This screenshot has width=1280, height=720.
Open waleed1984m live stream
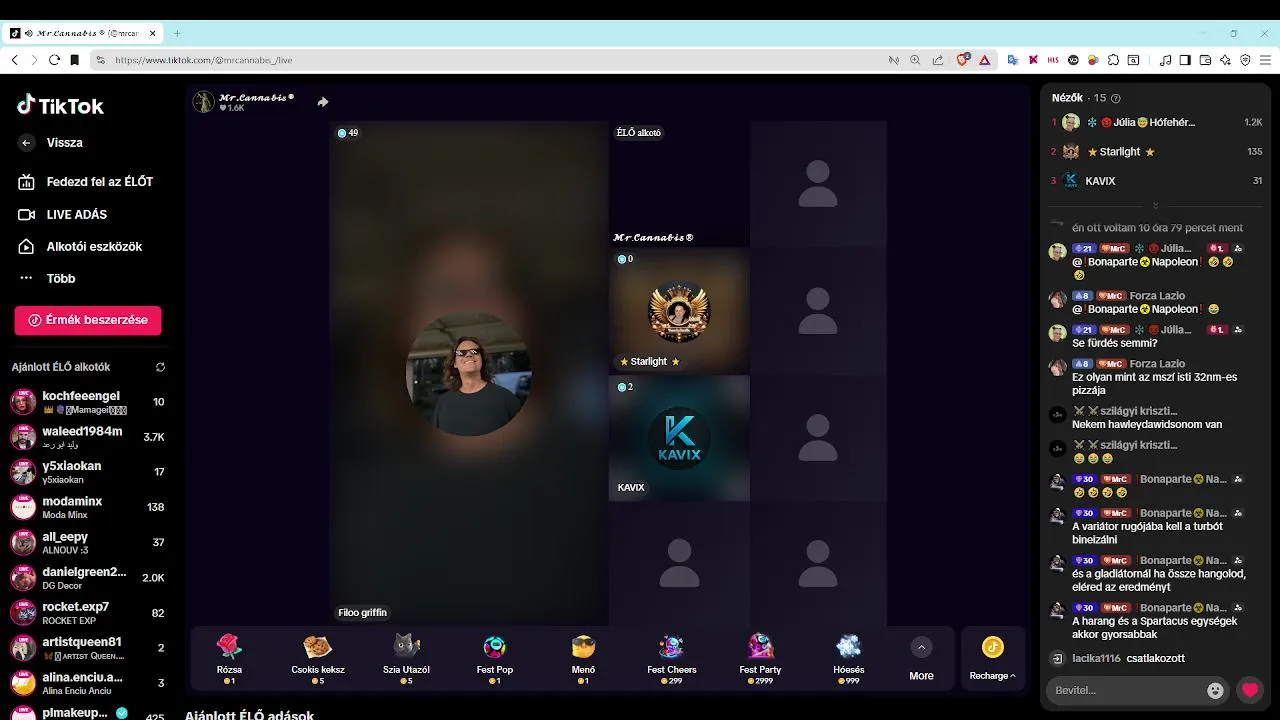click(88, 437)
